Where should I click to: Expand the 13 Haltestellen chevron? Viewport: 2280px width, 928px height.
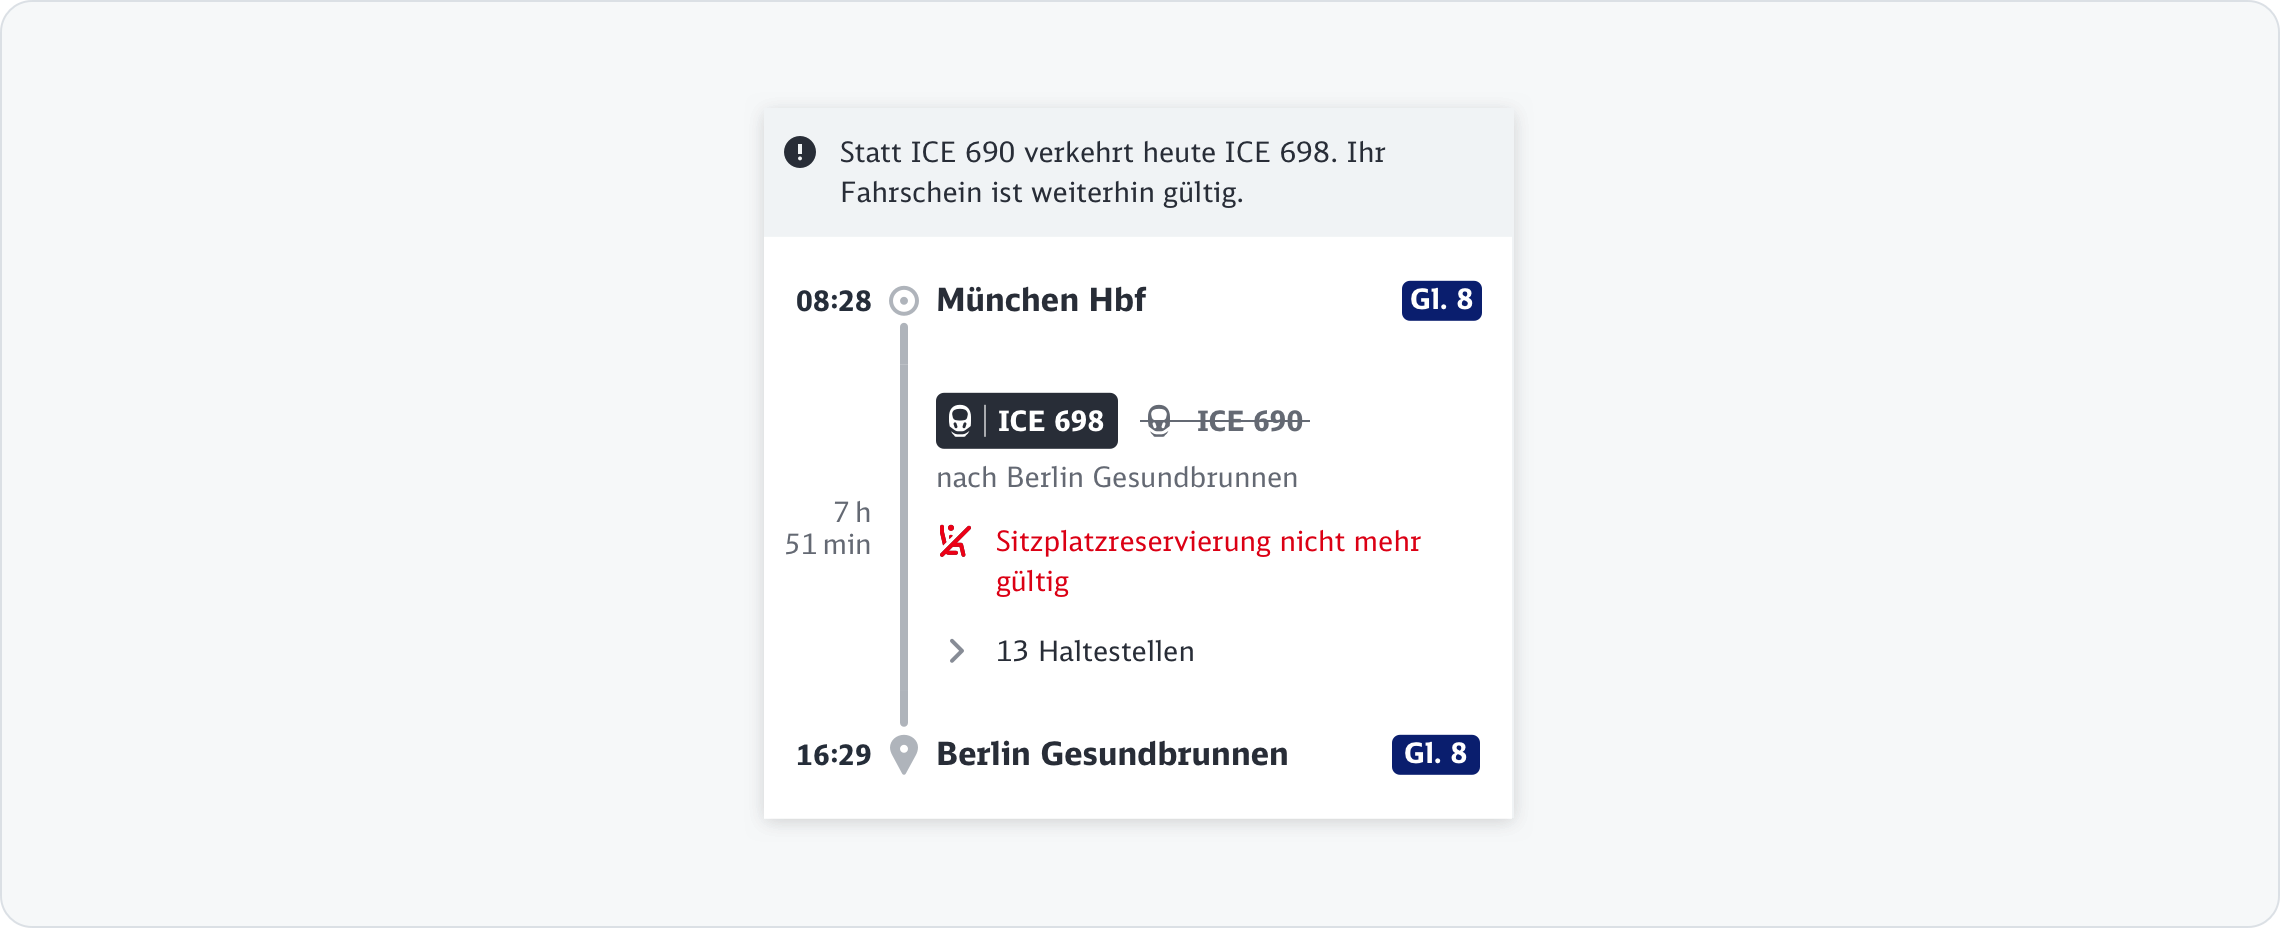[956, 651]
